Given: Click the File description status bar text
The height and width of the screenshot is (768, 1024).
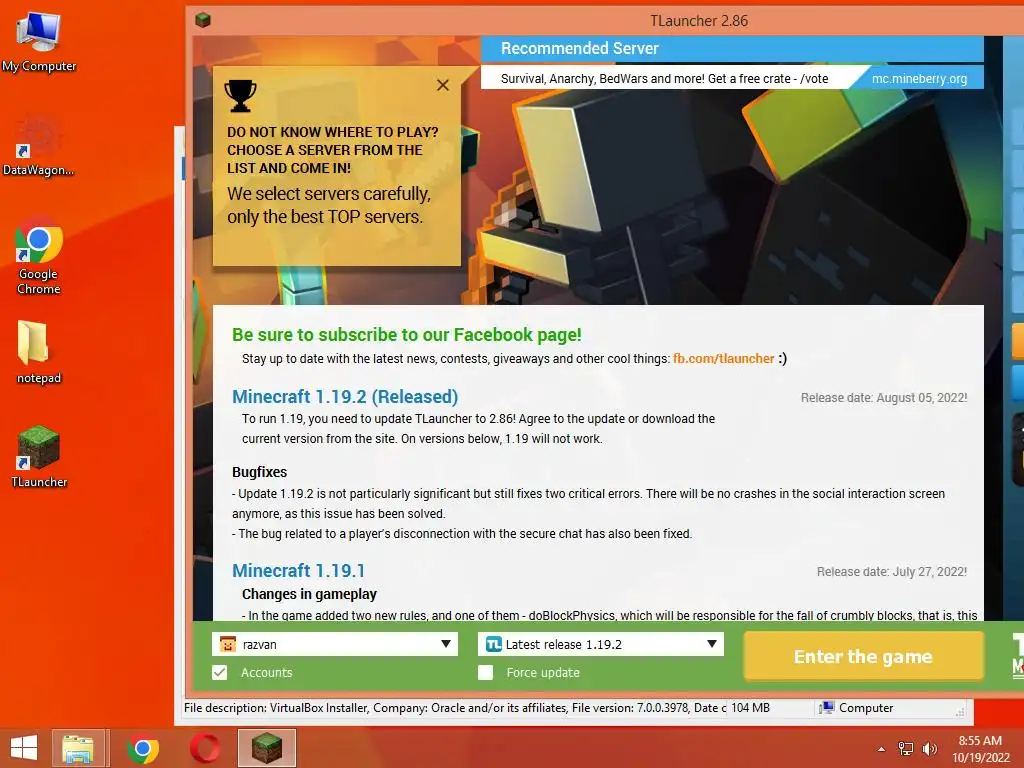Looking at the screenshot, I should coord(454,708).
